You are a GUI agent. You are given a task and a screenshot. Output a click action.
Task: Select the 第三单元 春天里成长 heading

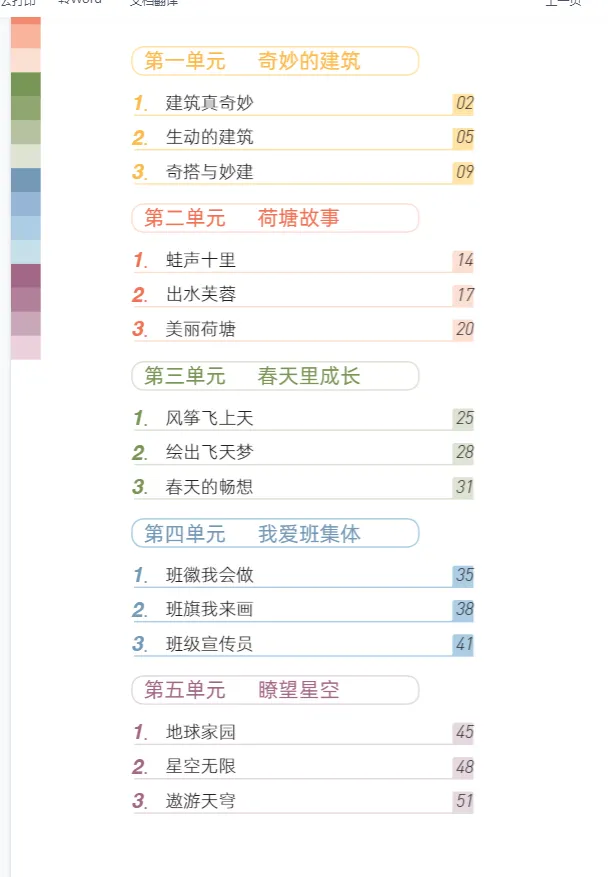pyautogui.click(x=274, y=376)
